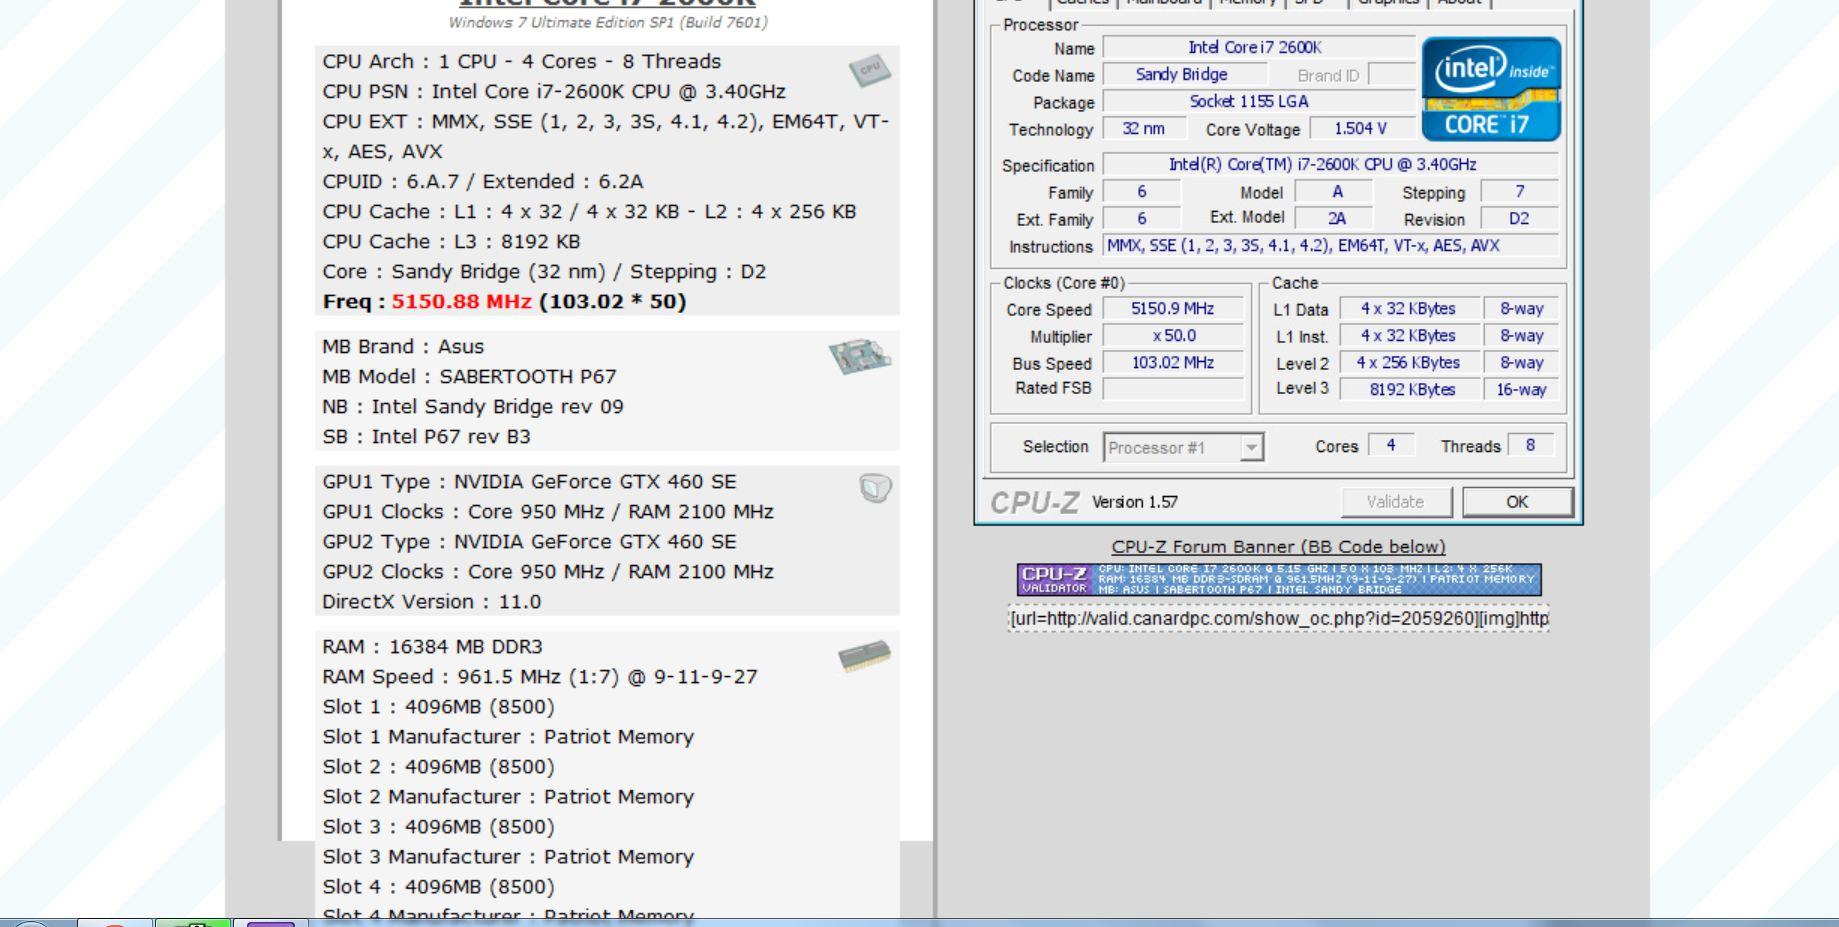Image resolution: width=1839 pixels, height=927 pixels.
Task: Click the OK button in CPU-Z
Action: tap(1517, 502)
